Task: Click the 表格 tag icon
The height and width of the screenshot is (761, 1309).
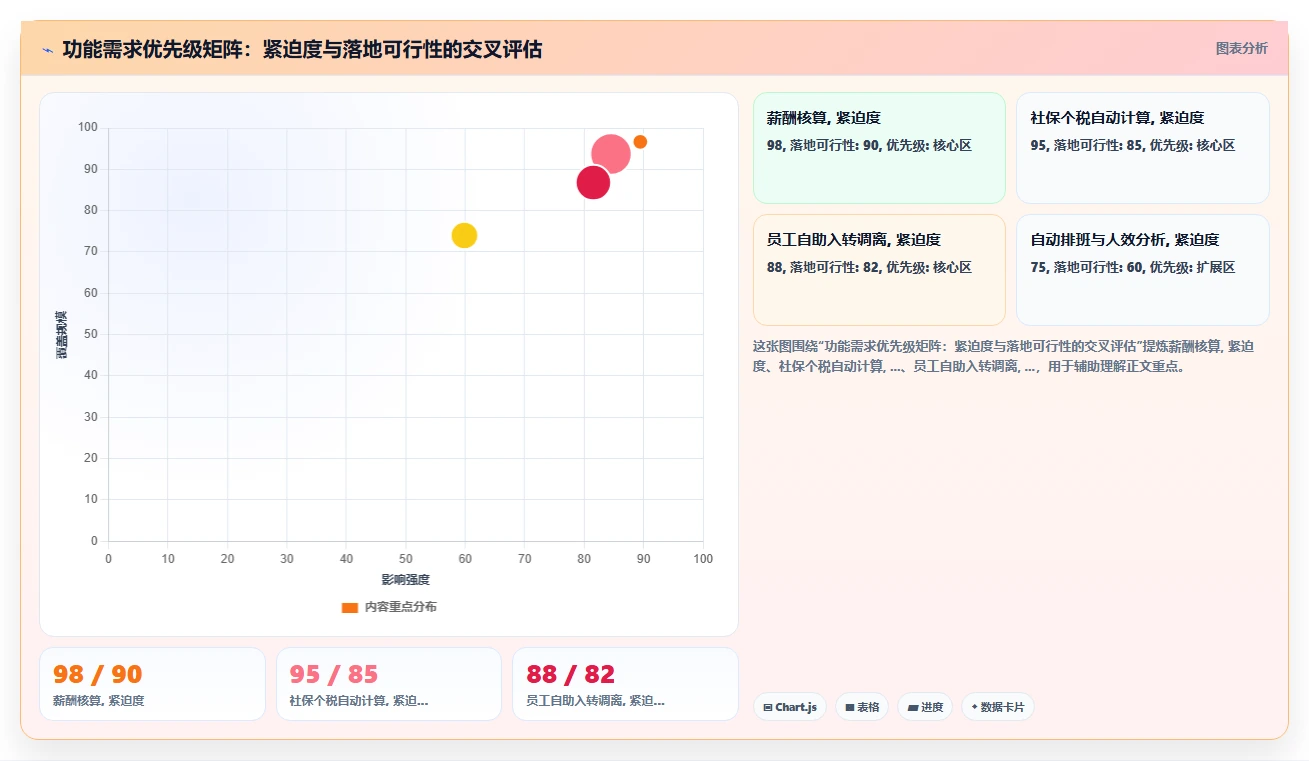Action: (x=849, y=707)
